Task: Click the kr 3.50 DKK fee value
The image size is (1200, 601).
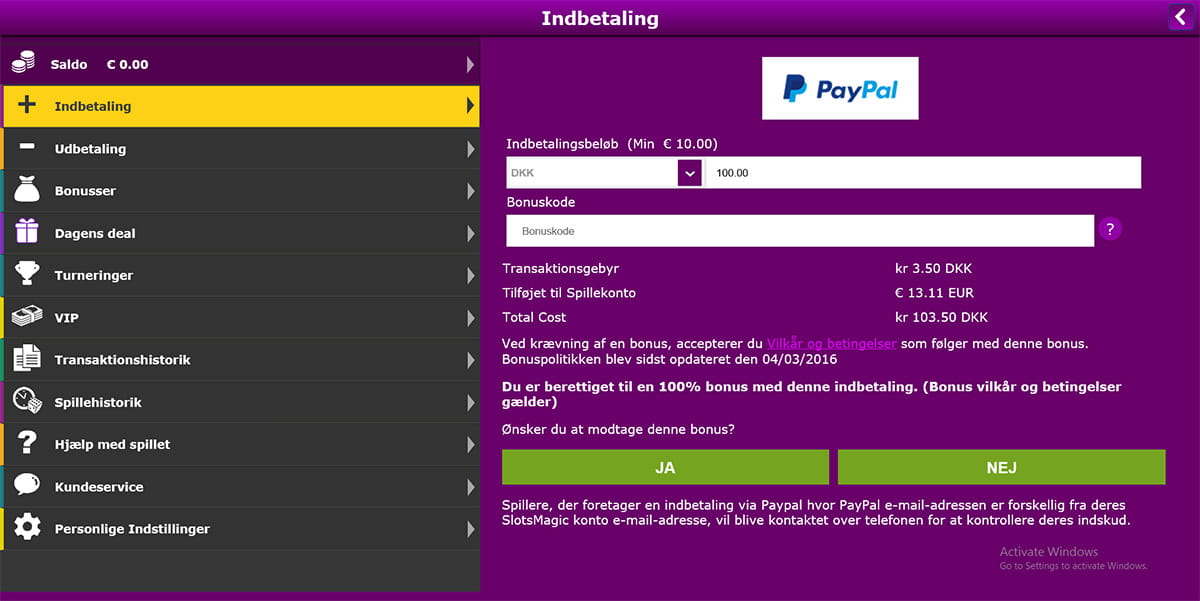Action: [933, 269]
